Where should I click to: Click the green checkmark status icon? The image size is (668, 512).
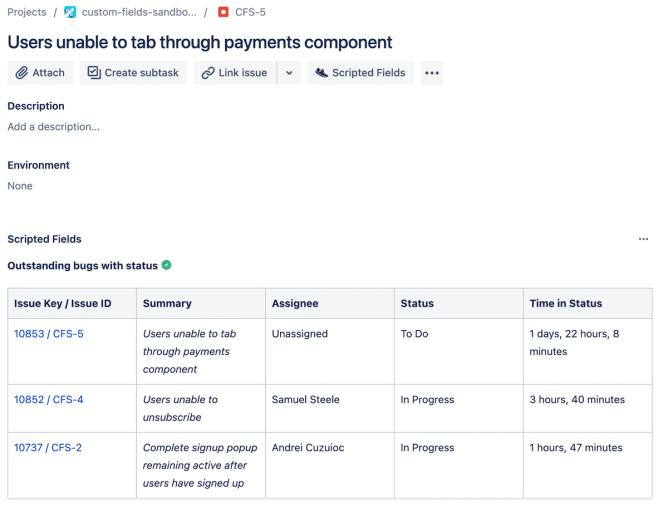point(167,265)
